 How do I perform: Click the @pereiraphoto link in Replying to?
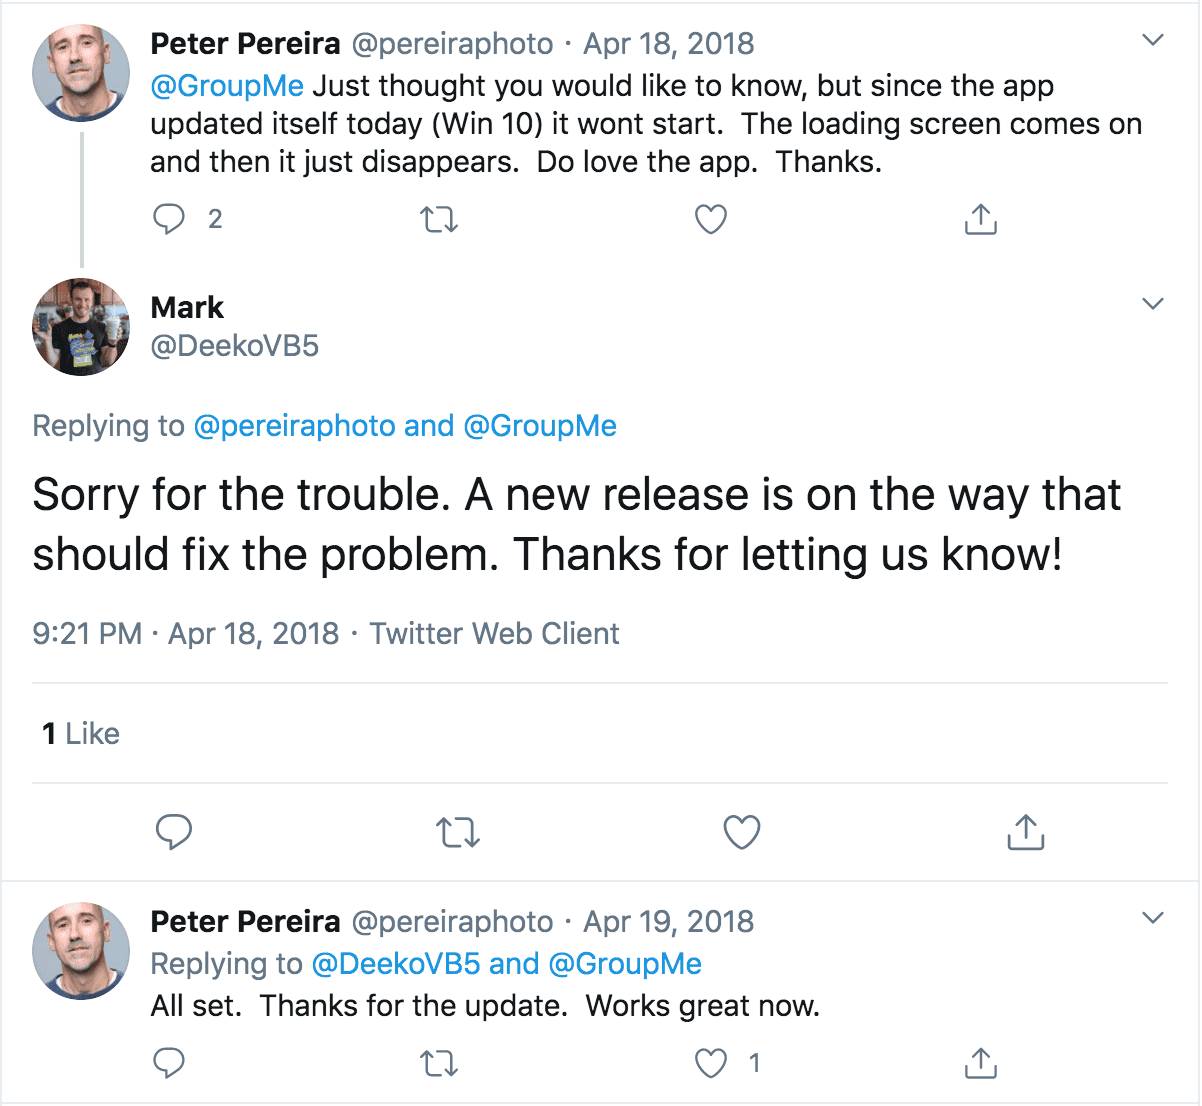(x=294, y=426)
